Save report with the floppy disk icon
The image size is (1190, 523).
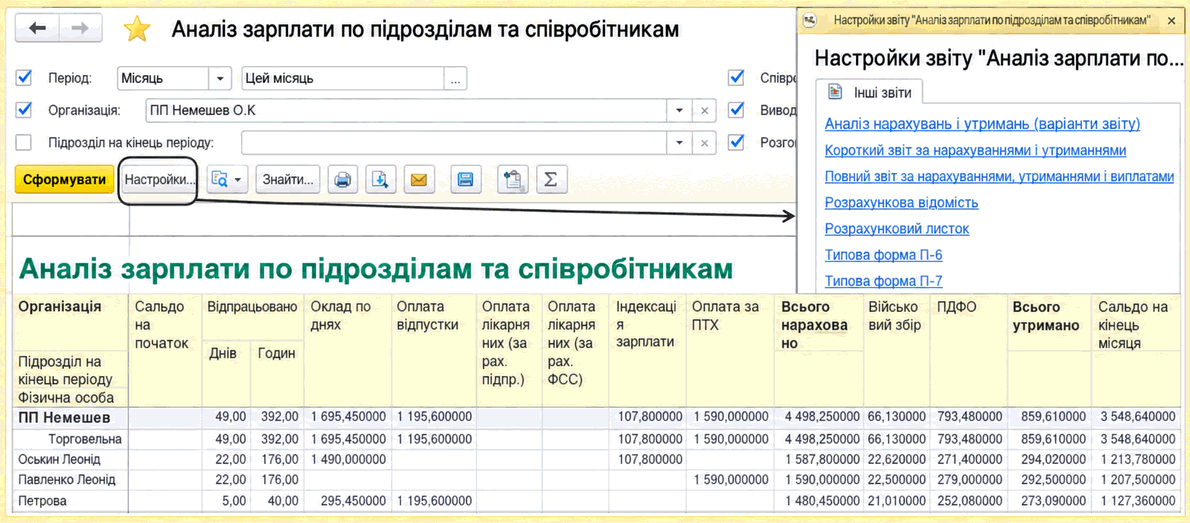tap(465, 180)
